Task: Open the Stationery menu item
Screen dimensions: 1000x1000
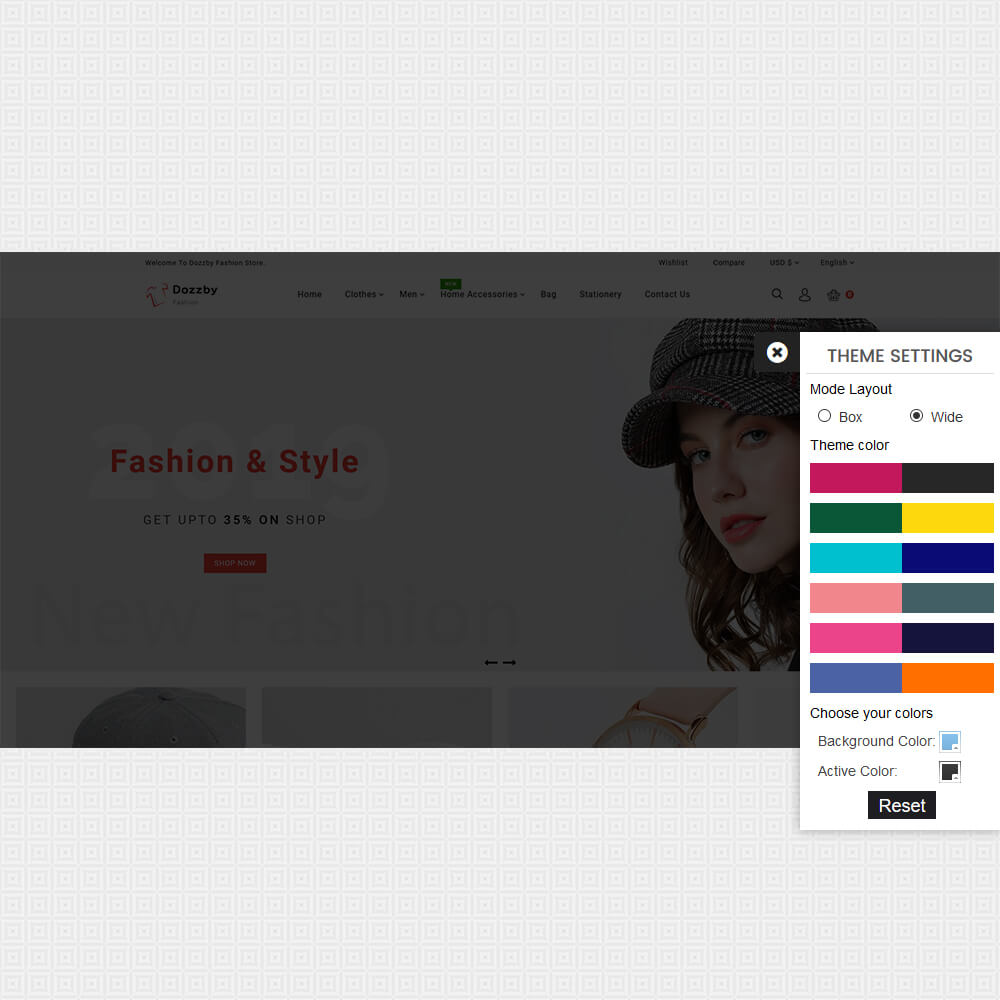Action: [600, 294]
